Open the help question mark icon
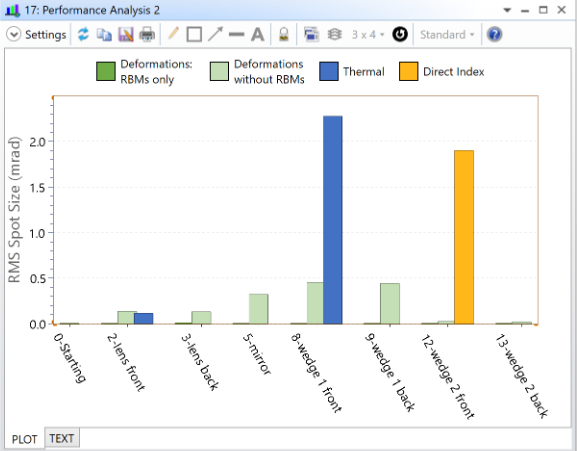This screenshot has width=578, height=451. click(x=494, y=35)
